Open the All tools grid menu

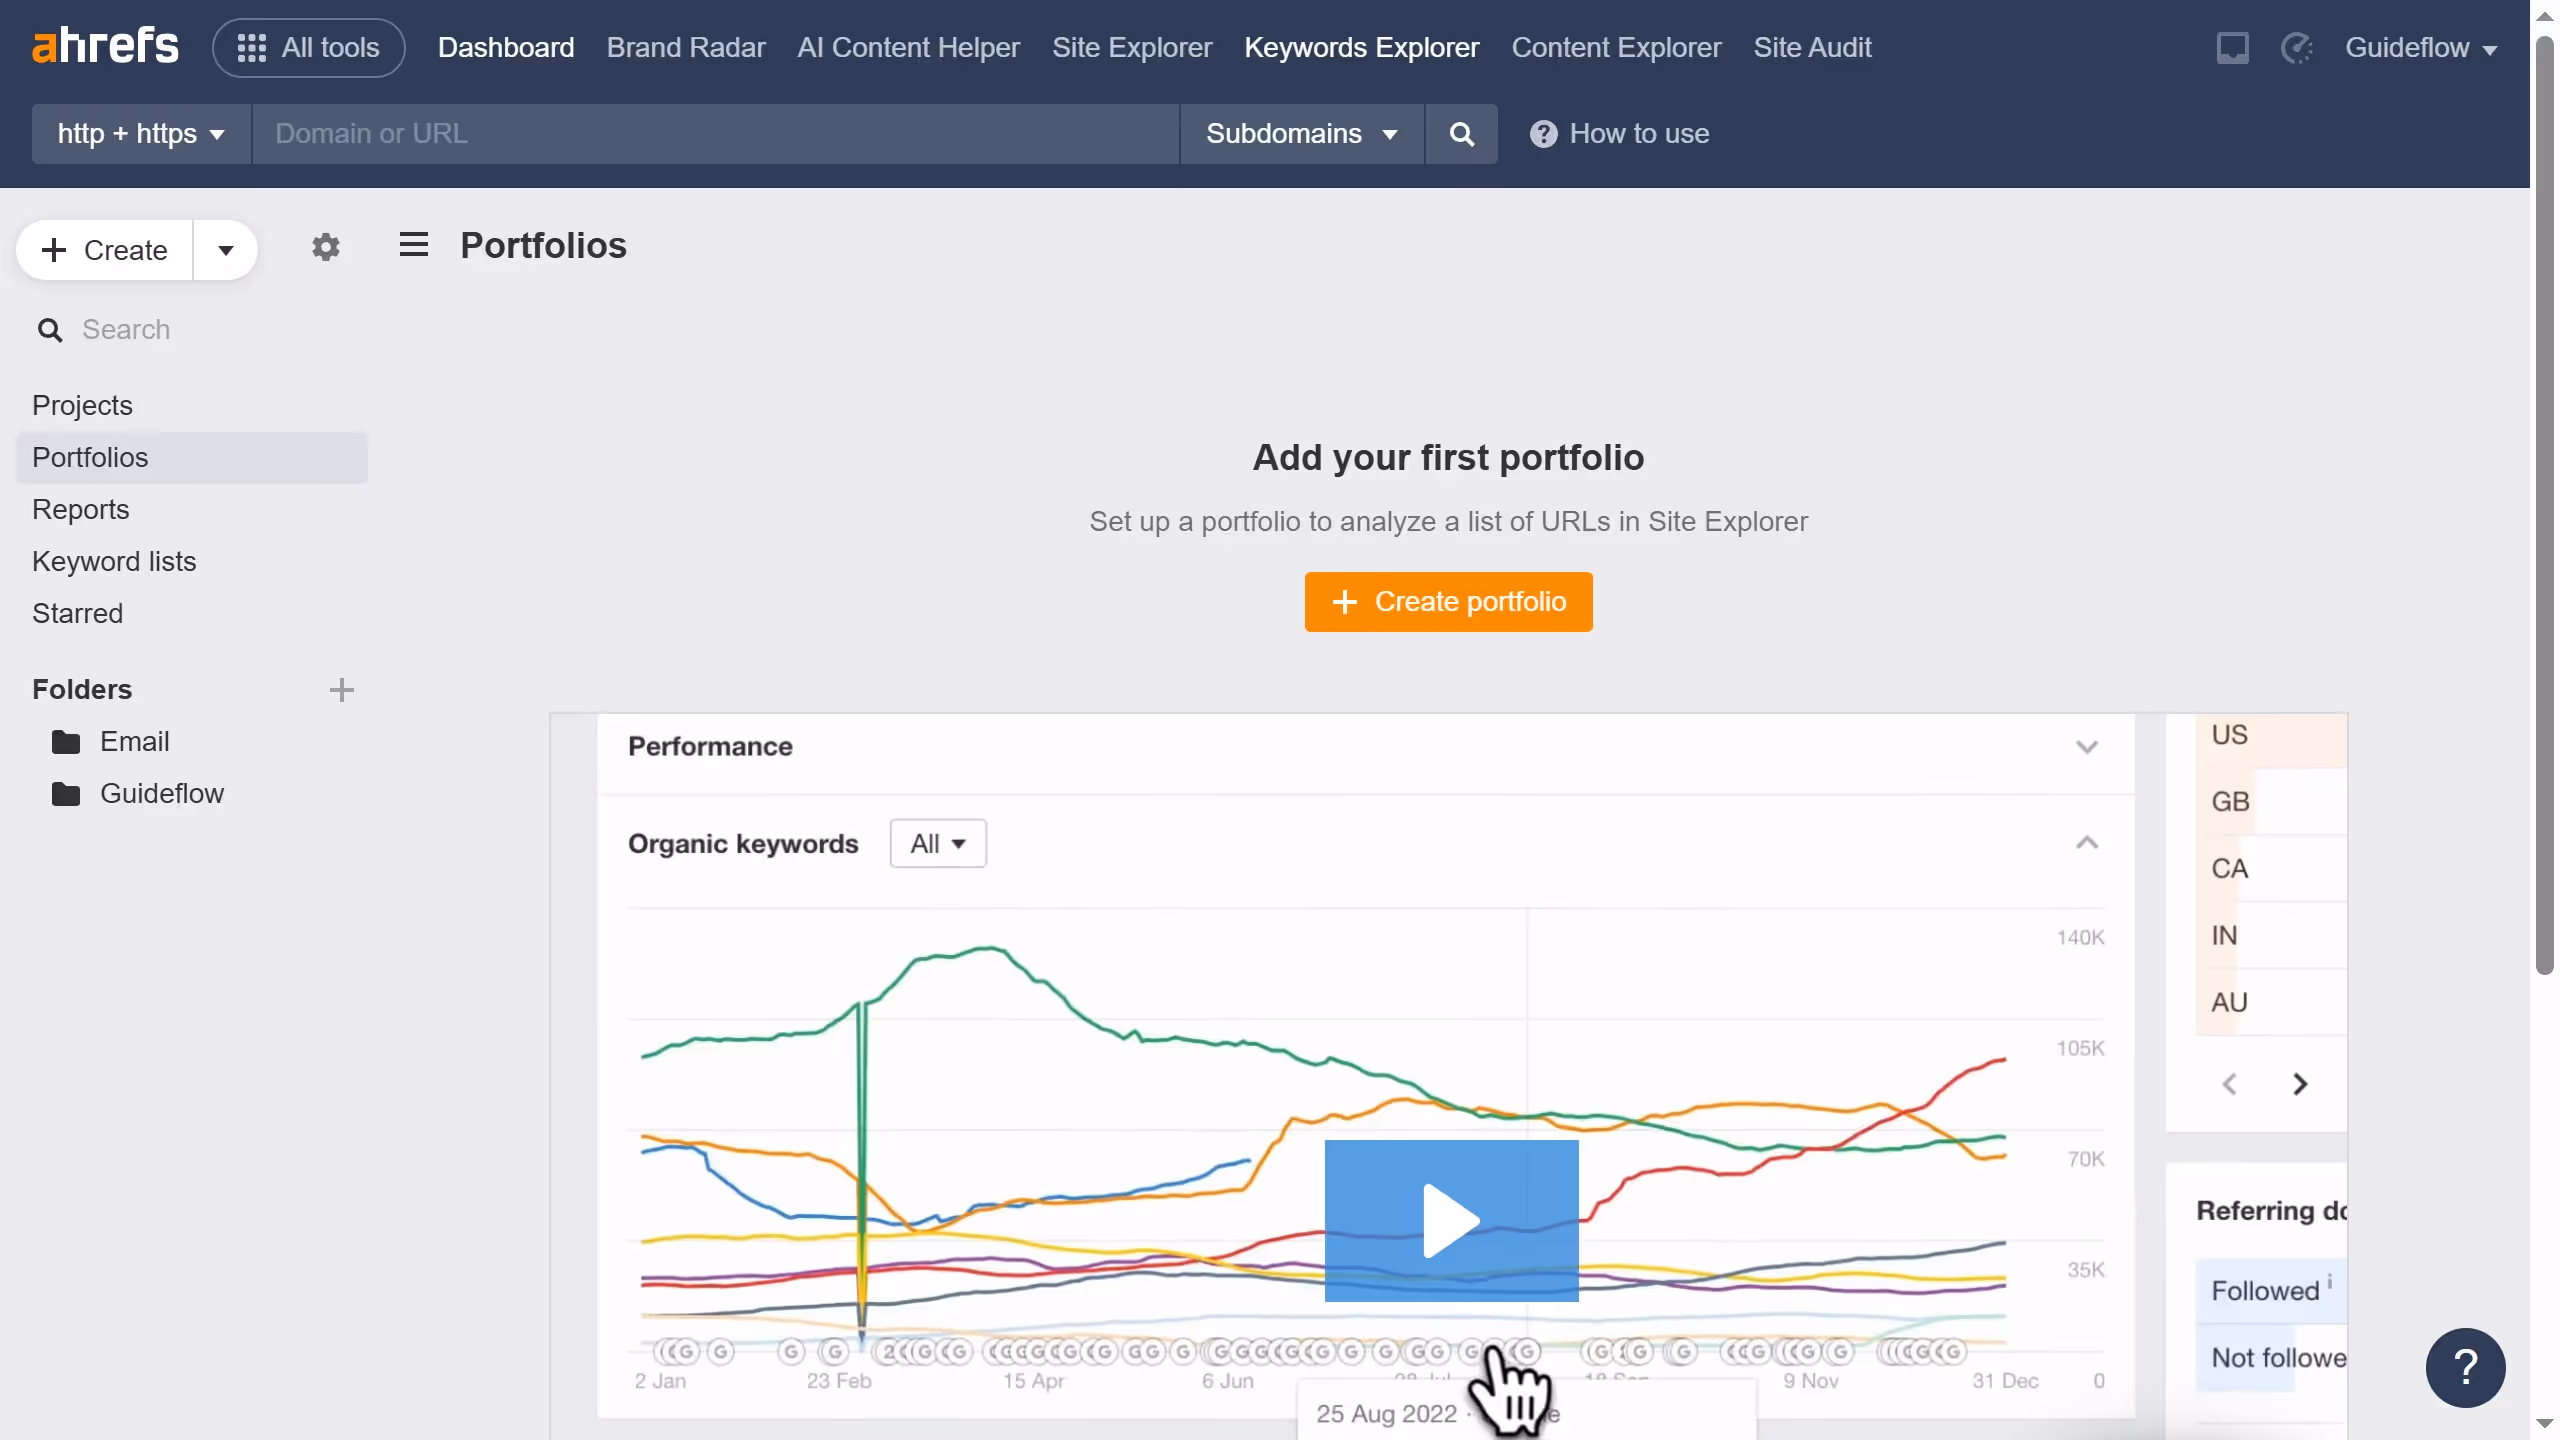click(x=308, y=47)
